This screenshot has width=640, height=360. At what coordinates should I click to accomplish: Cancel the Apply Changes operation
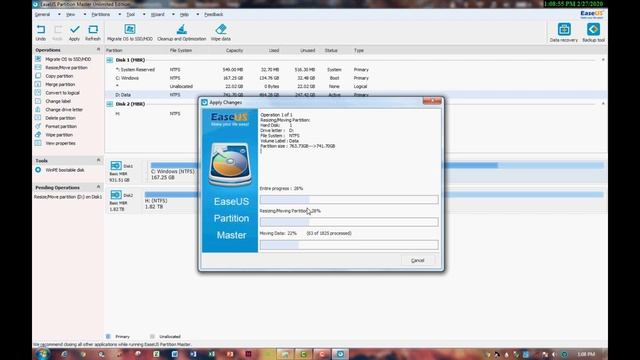coord(417,260)
